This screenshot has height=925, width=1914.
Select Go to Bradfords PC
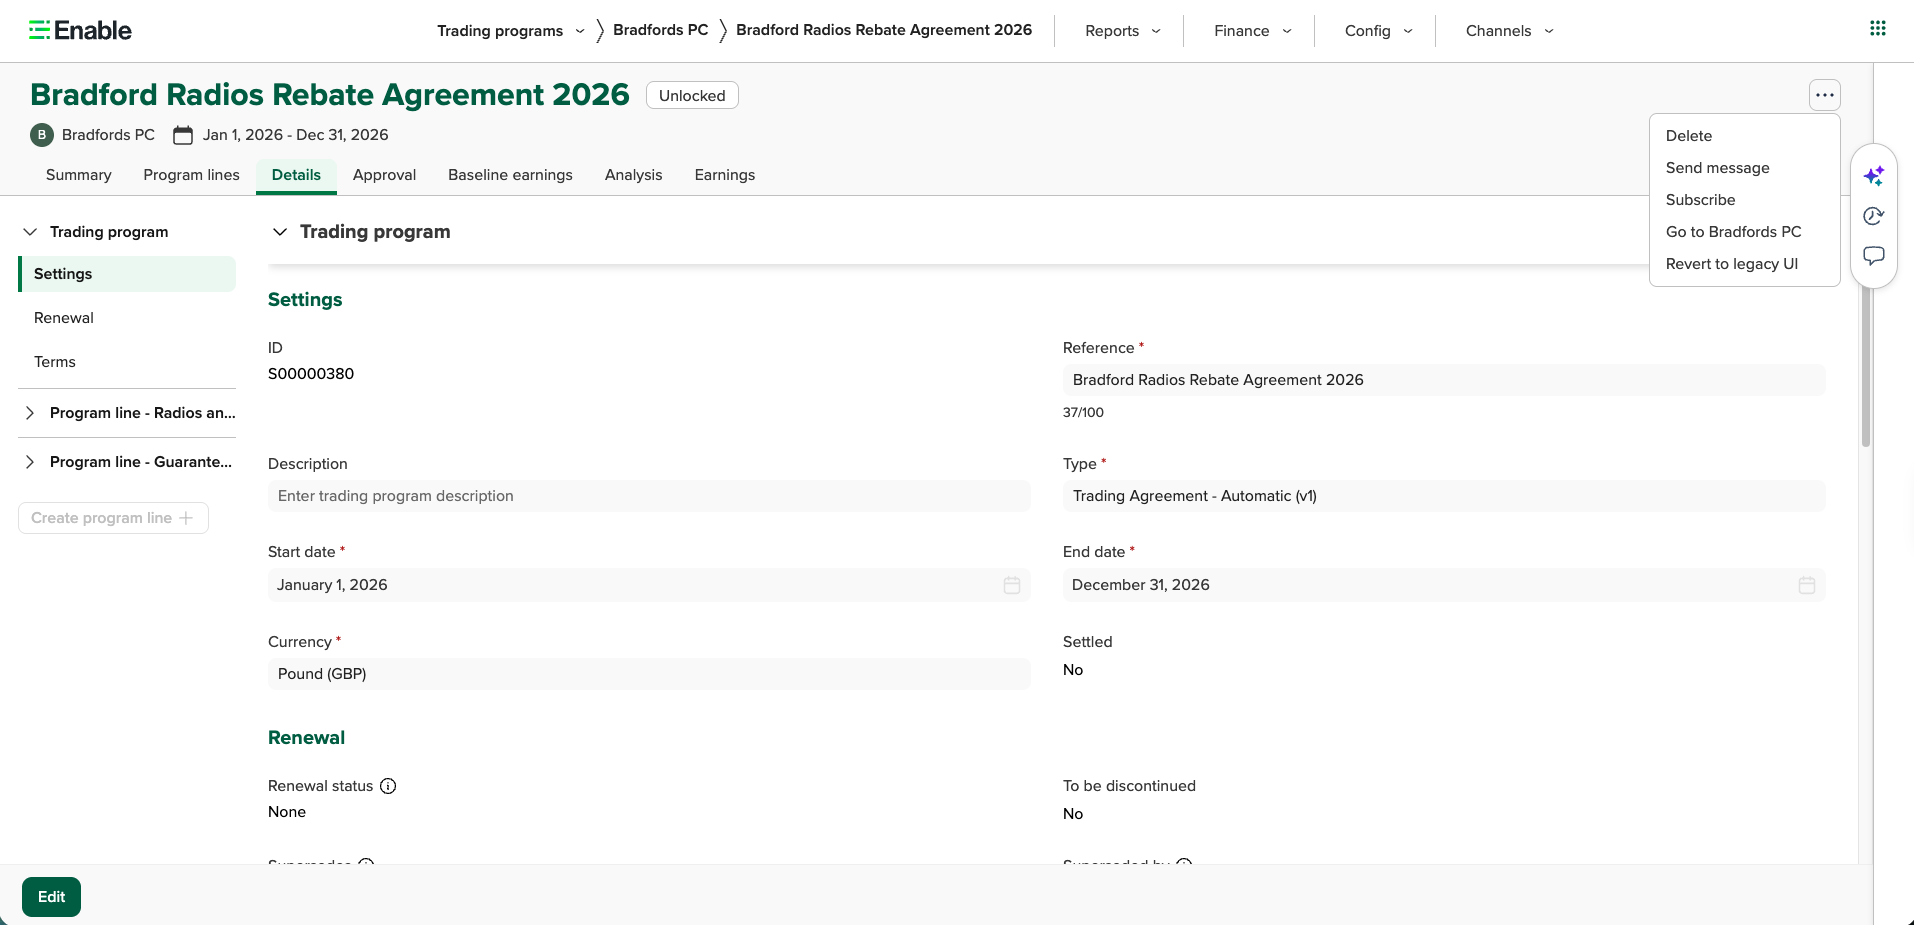(1744, 232)
